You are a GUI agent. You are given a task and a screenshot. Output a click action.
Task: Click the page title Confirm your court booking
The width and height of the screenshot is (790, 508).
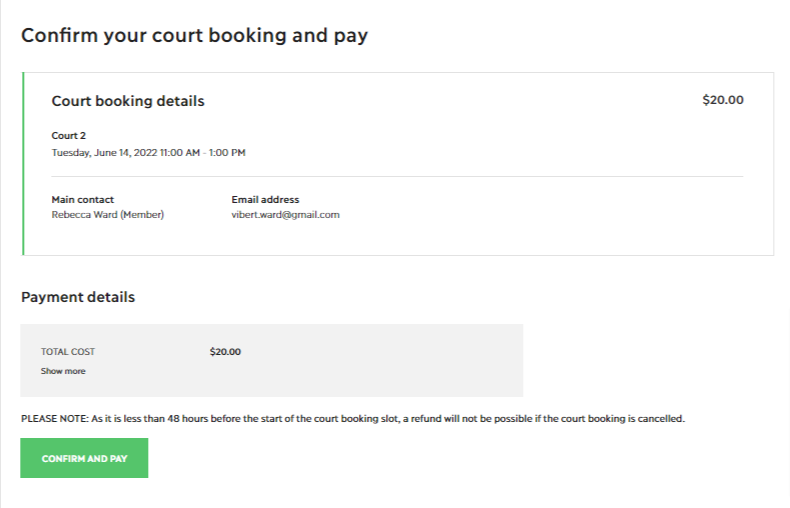pos(194,36)
